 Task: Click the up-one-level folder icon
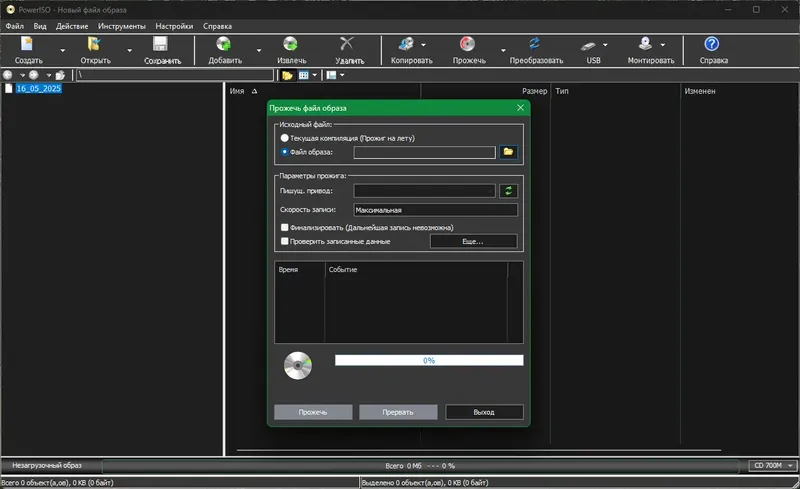click(60, 75)
